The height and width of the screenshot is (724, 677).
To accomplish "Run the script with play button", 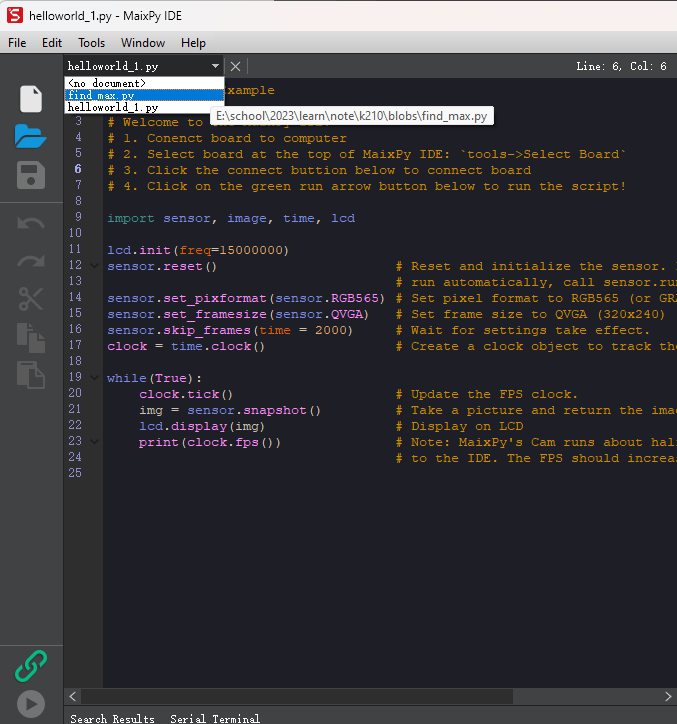I will [31, 704].
